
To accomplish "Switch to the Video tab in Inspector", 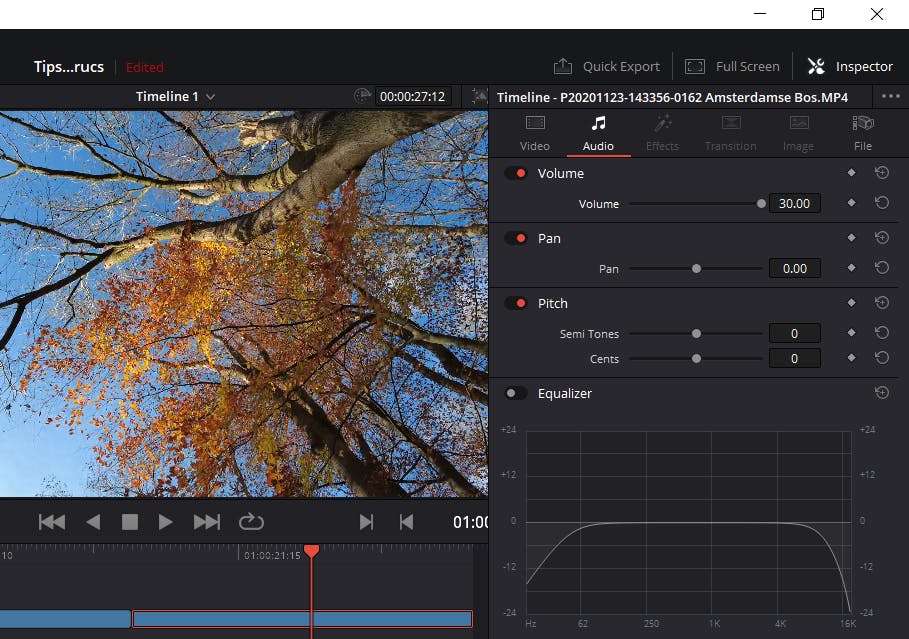I will click(535, 132).
